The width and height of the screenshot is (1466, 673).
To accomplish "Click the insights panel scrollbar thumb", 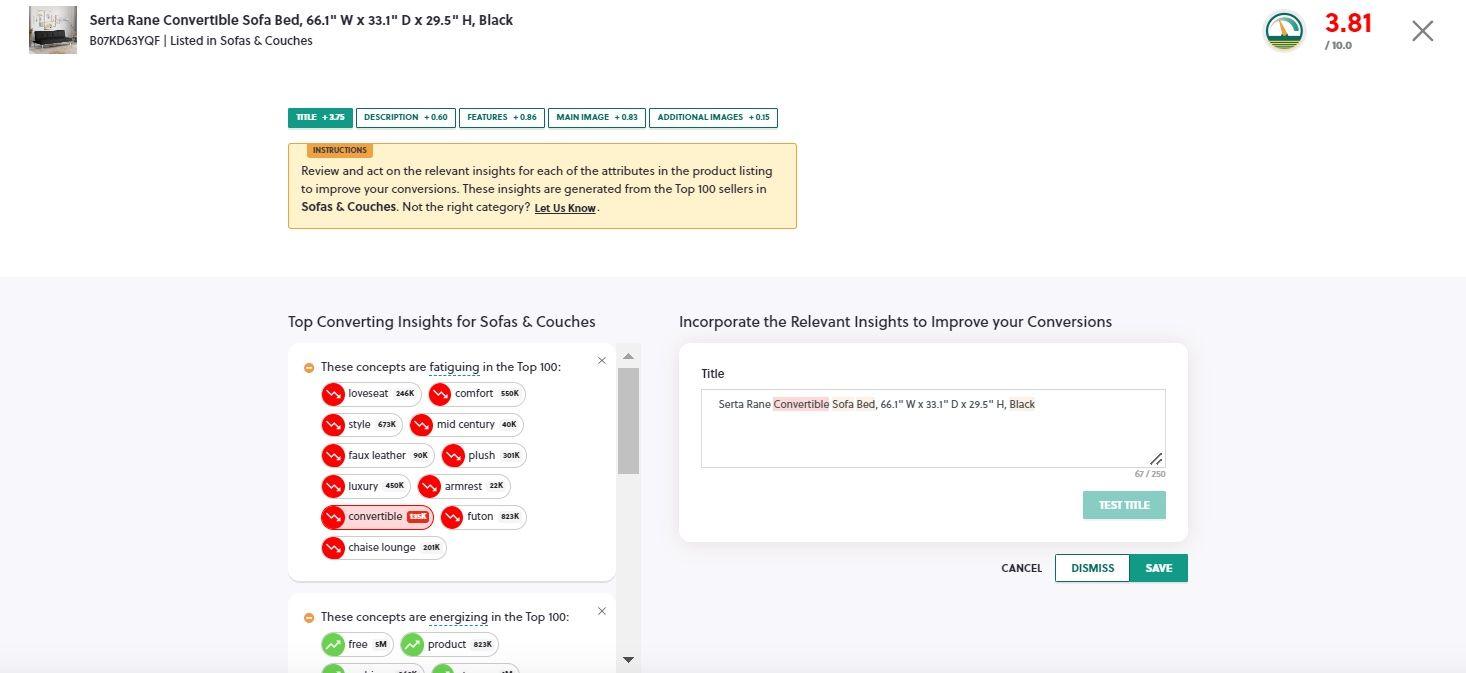I will [628, 421].
